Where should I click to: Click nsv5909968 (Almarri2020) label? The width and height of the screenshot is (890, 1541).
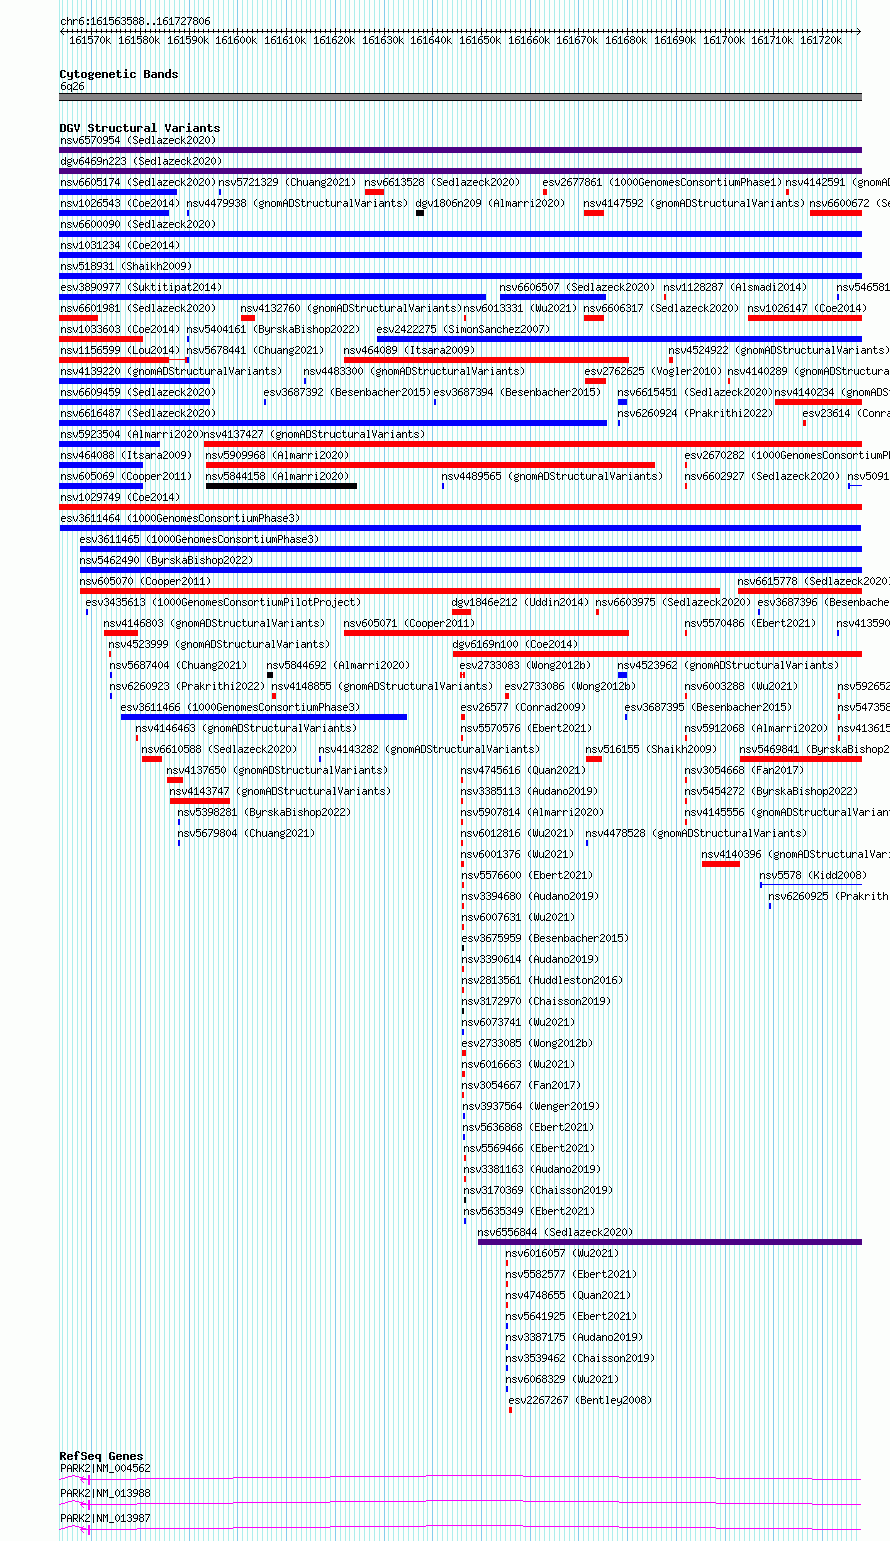277,455
